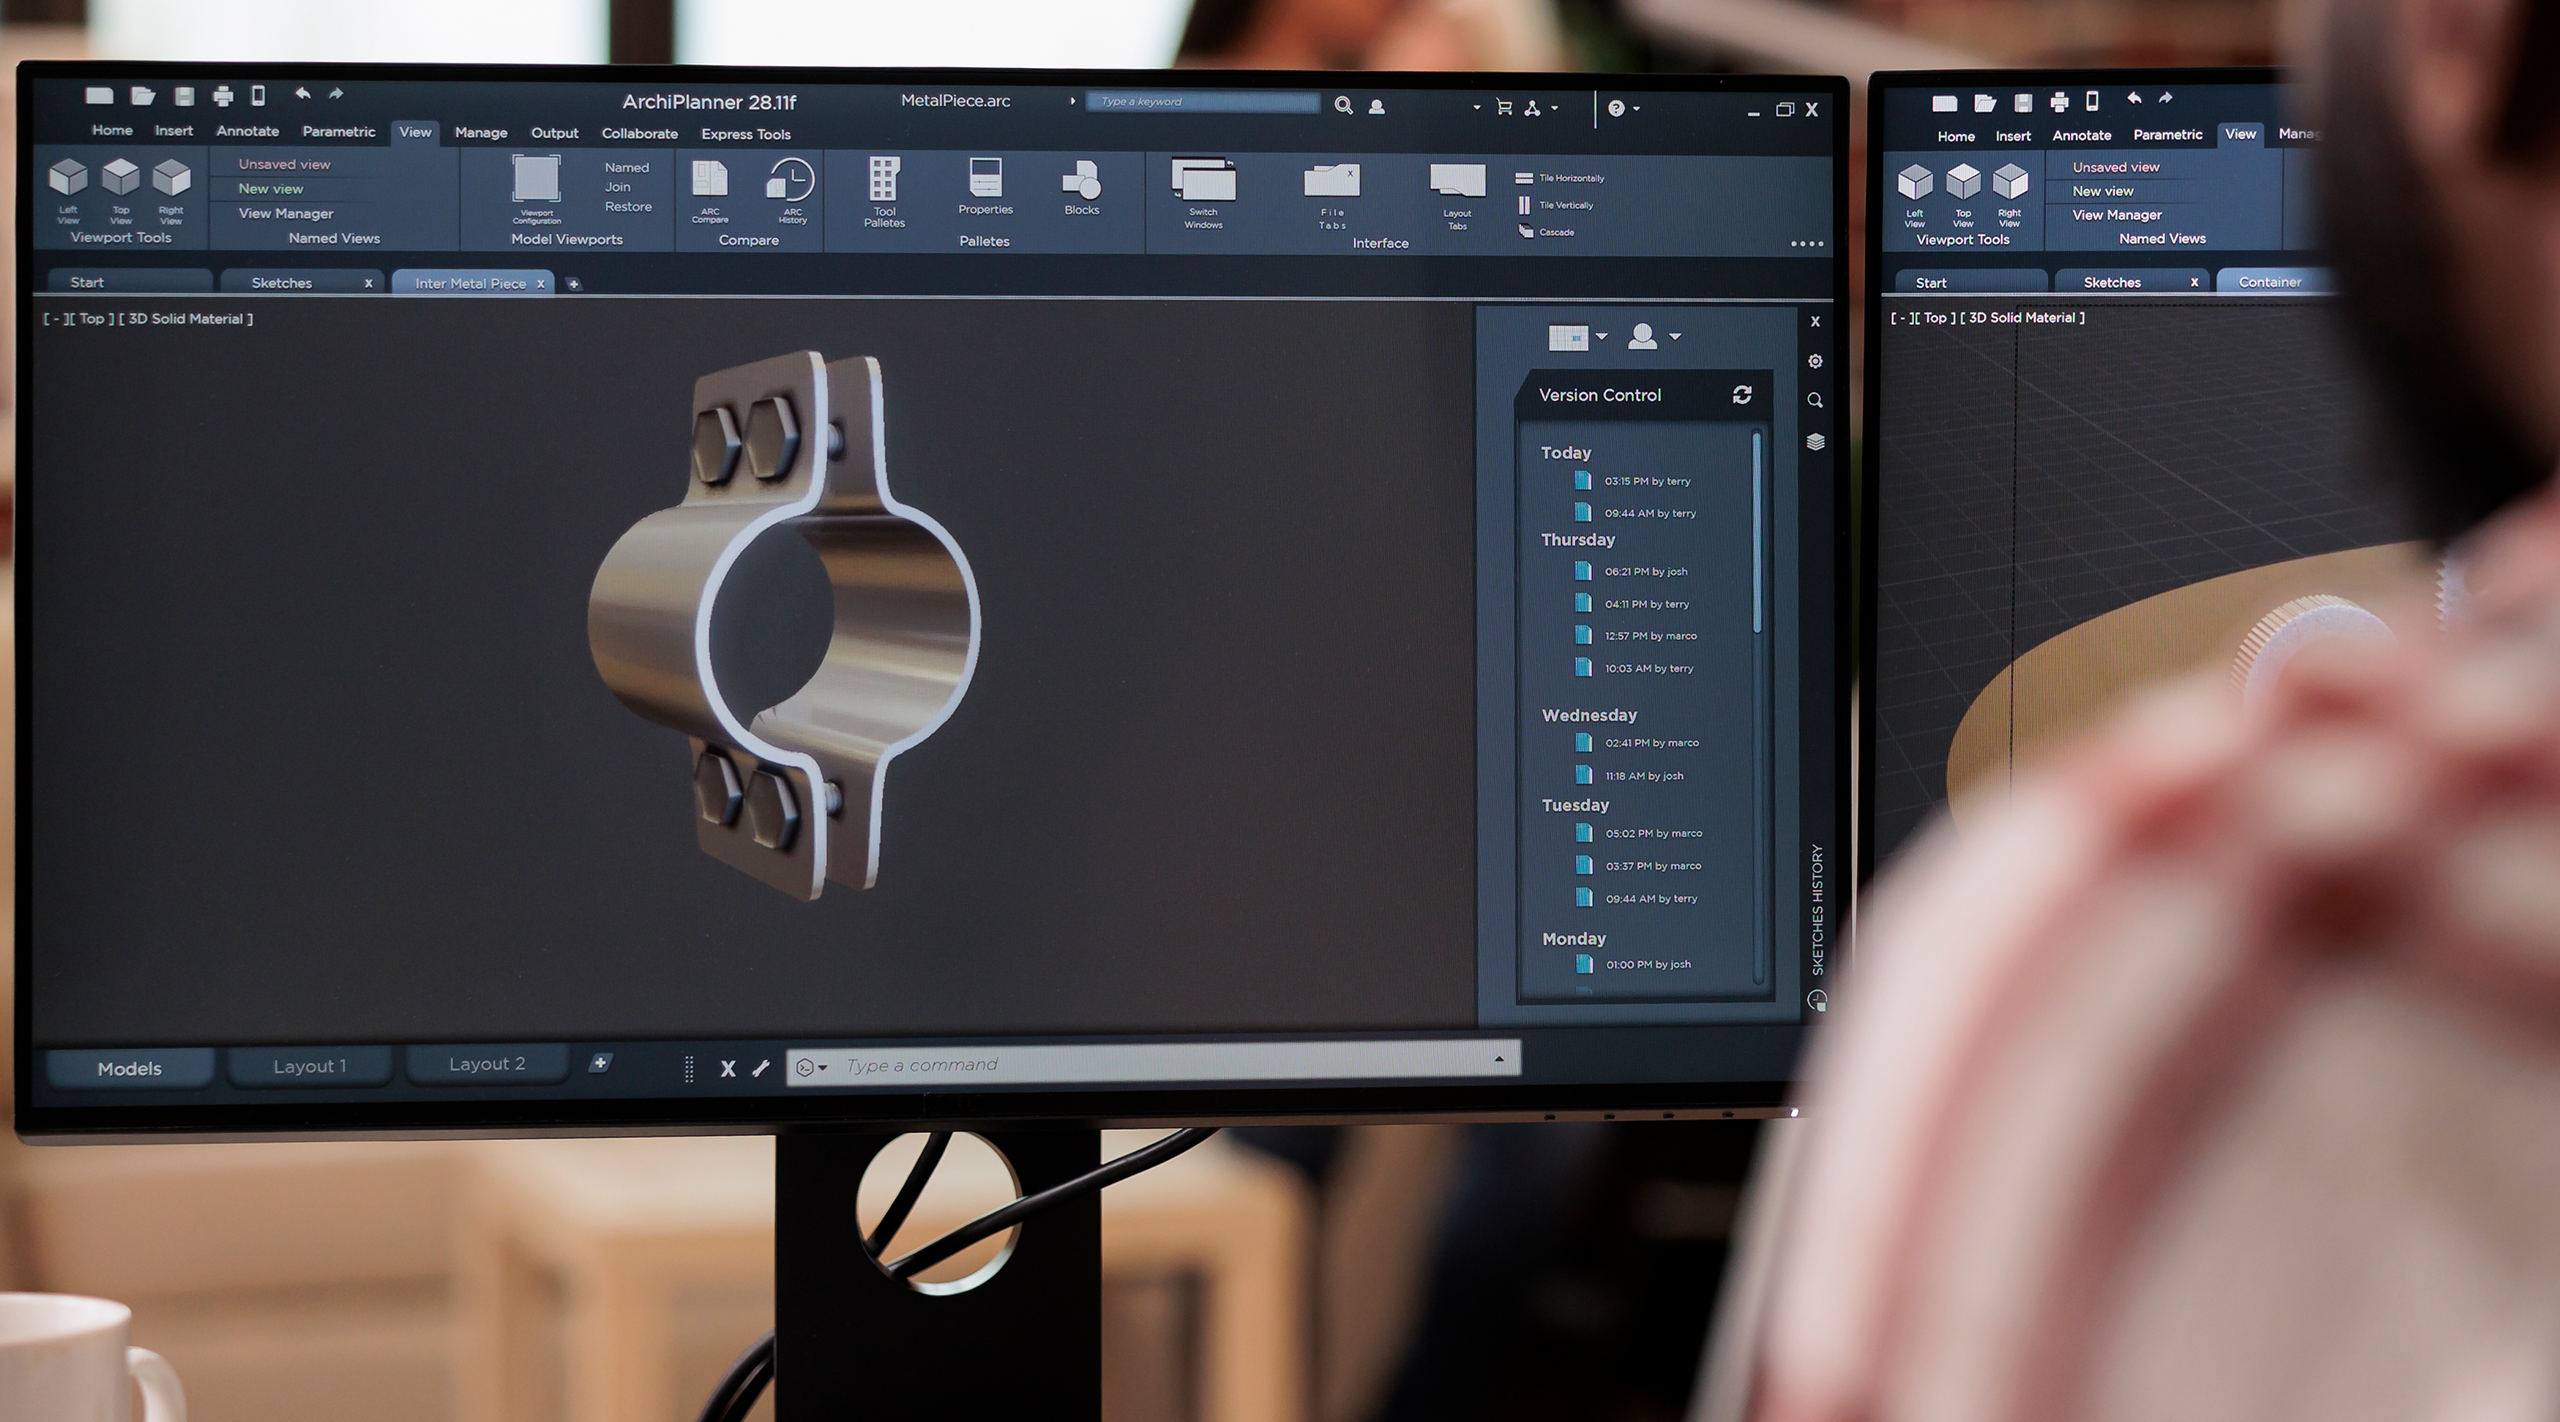Image resolution: width=2560 pixels, height=1422 pixels.
Task: Redo the action in main window
Action: pos(336,93)
